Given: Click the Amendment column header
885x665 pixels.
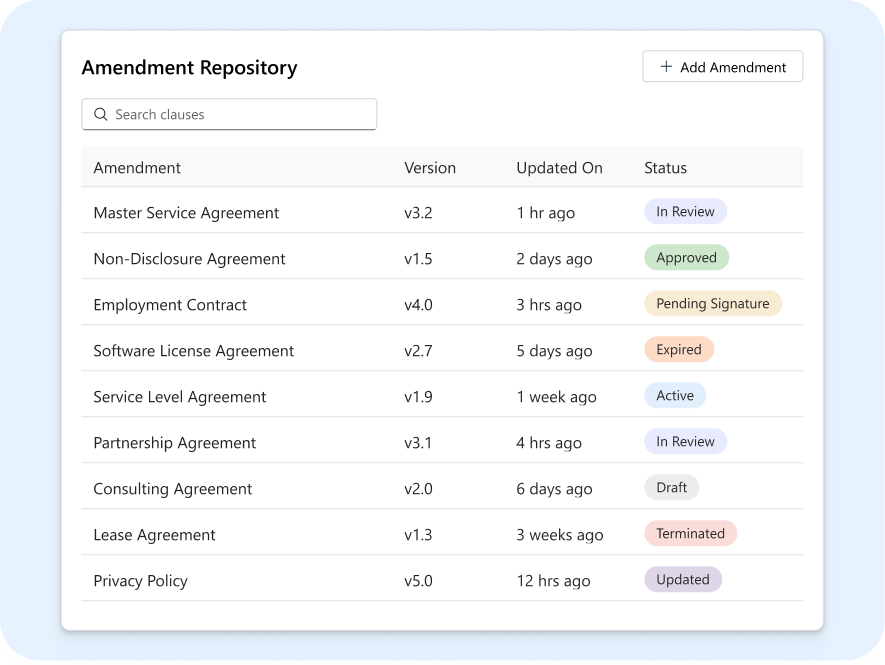Looking at the screenshot, I should pyautogui.click(x=137, y=168).
